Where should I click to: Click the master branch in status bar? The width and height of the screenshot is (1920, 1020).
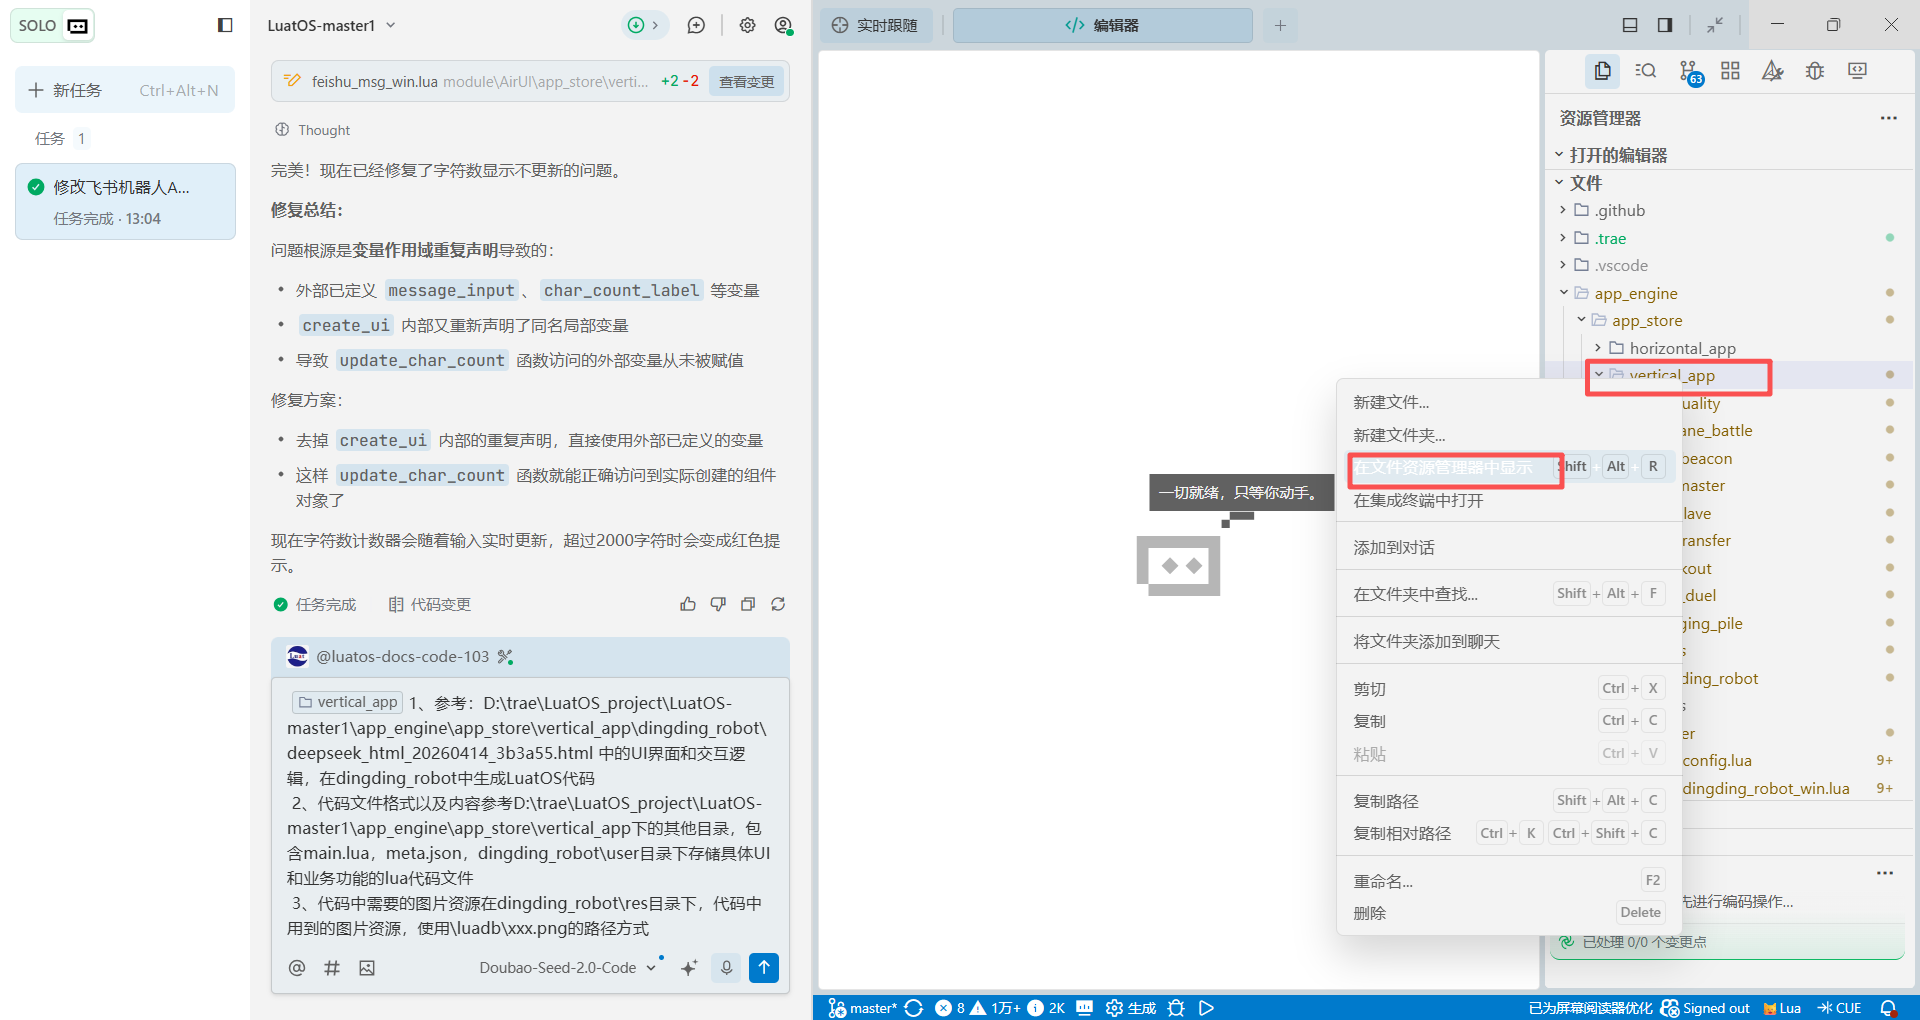[x=863, y=1008]
